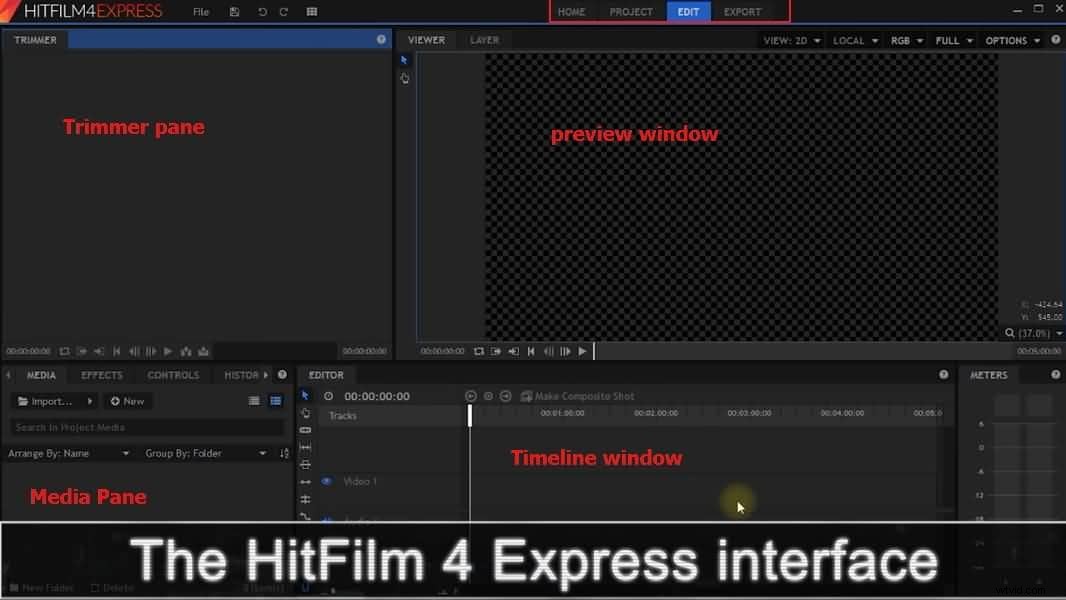Image resolution: width=1066 pixels, height=600 pixels.
Task: Select the arrow Select tool in timeline toolbar
Action: tap(306, 396)
